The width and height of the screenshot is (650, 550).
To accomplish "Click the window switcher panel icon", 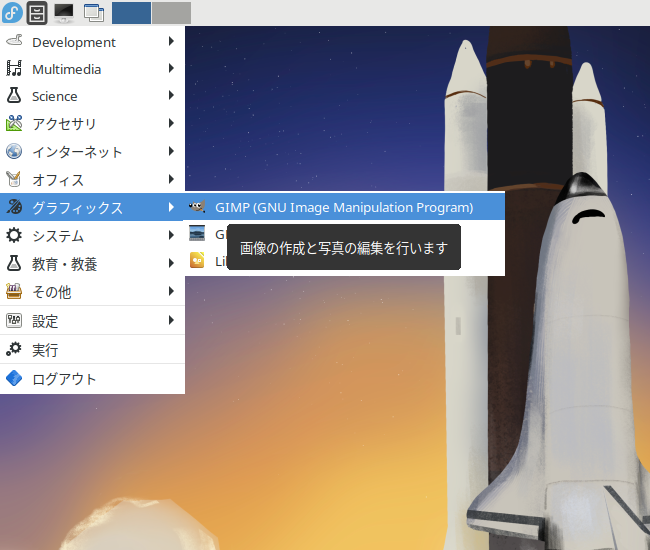I will coord(94,12).
